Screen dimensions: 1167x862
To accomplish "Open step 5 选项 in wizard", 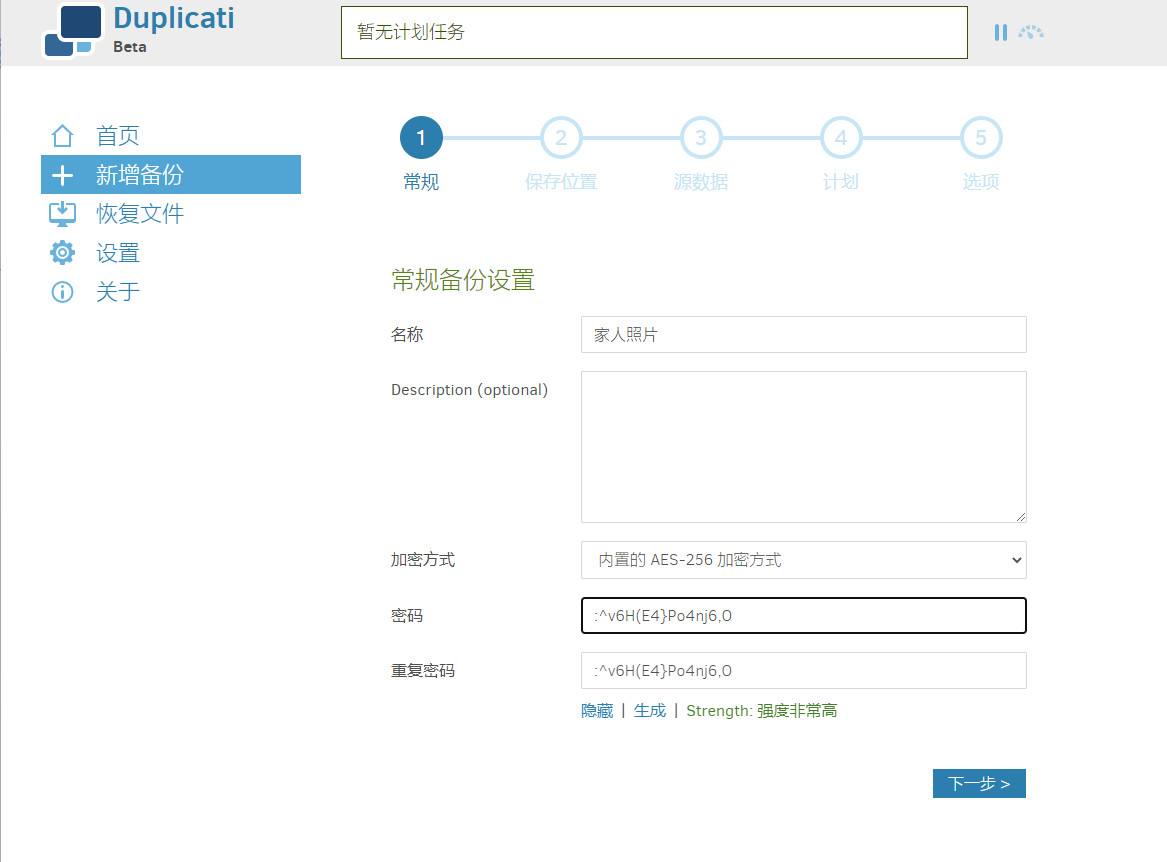I will tap(980, 139).
